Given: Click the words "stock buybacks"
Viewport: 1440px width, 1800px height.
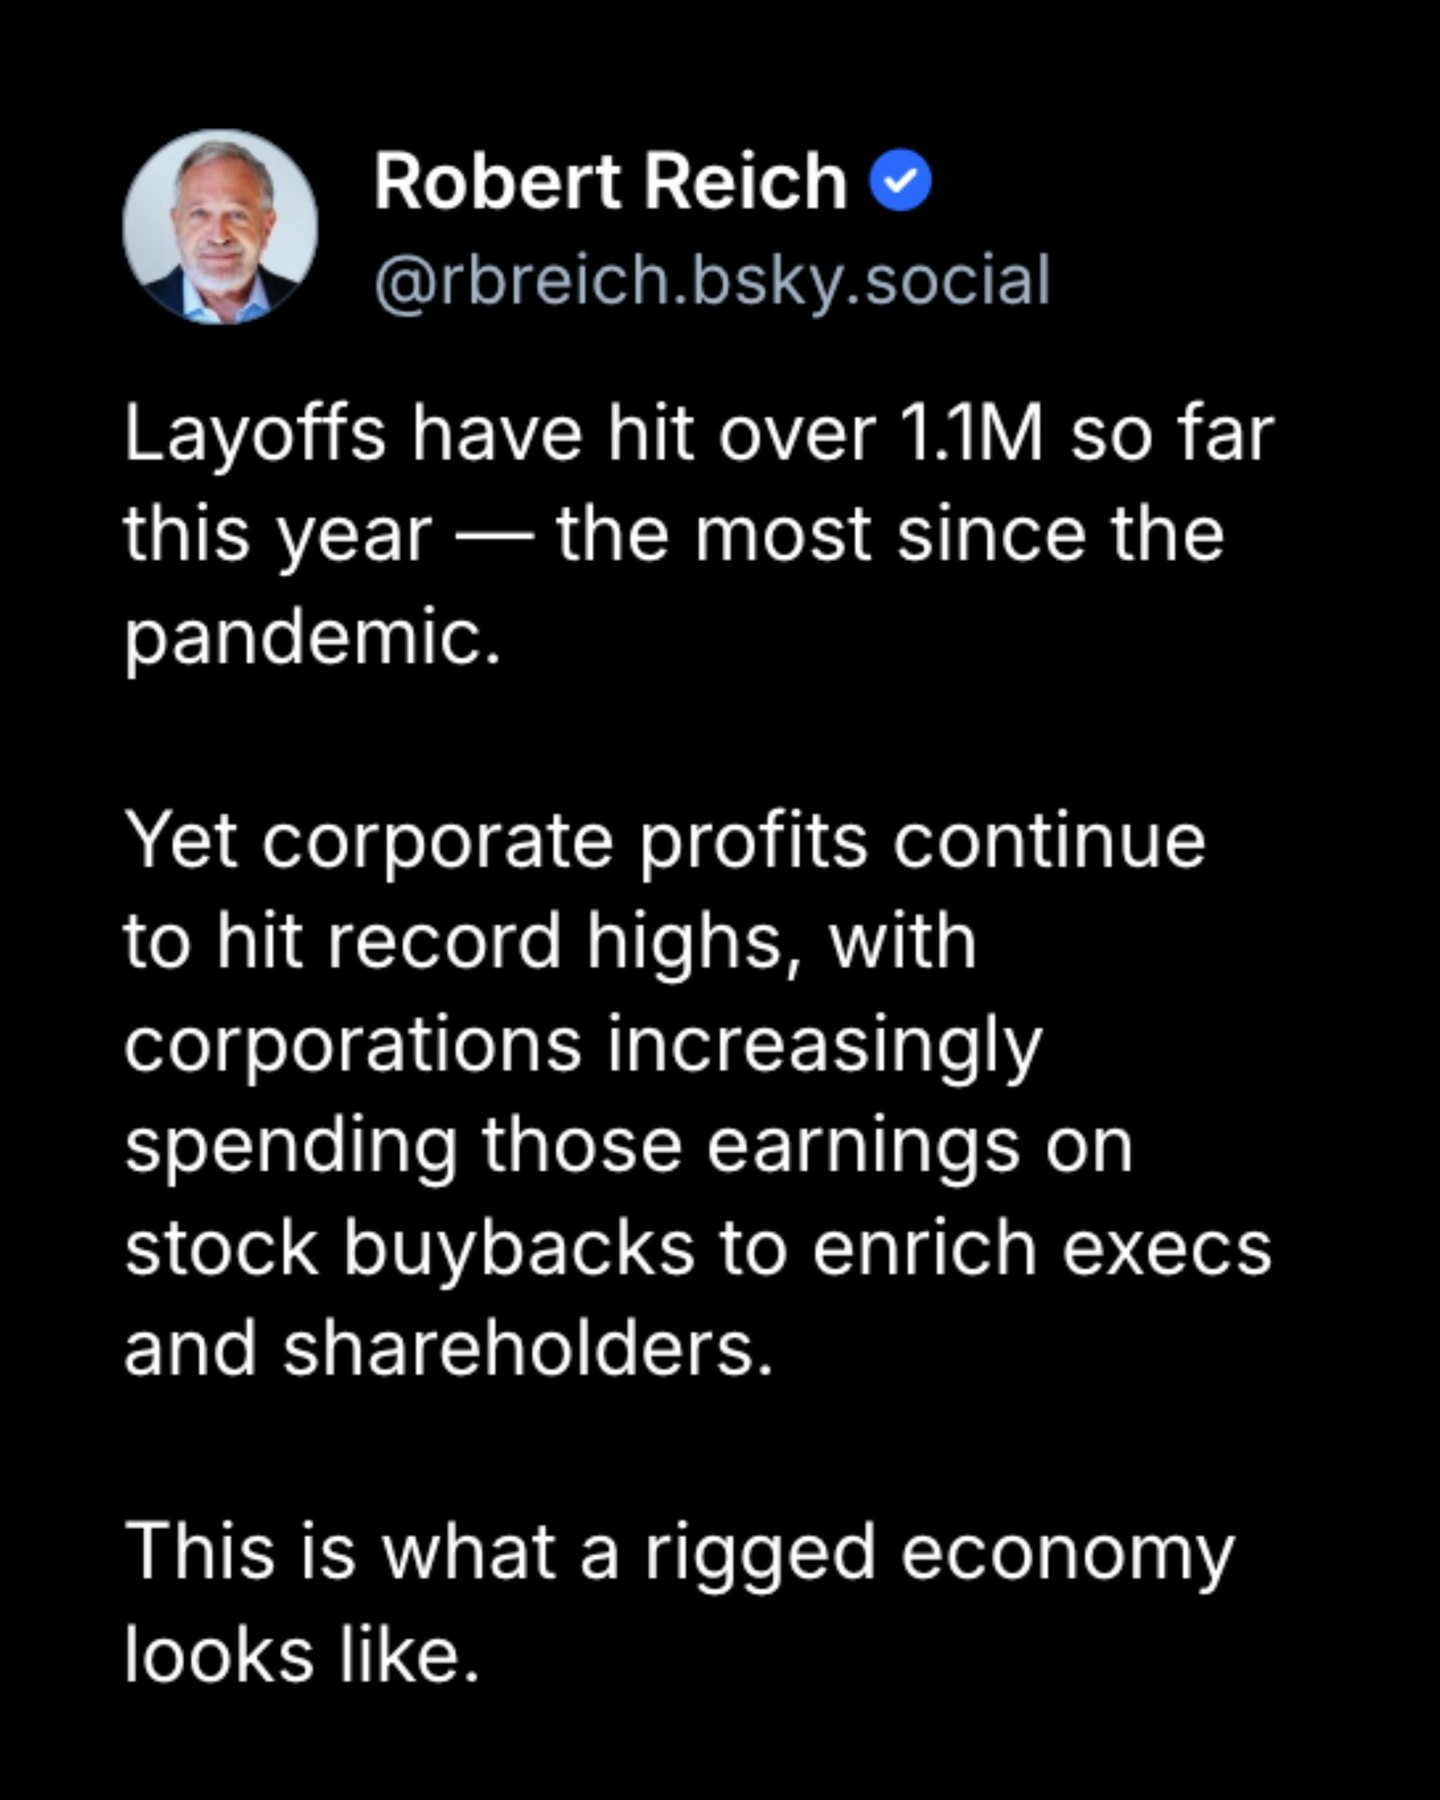Looking at the screenshot, I should (410, 1248).
